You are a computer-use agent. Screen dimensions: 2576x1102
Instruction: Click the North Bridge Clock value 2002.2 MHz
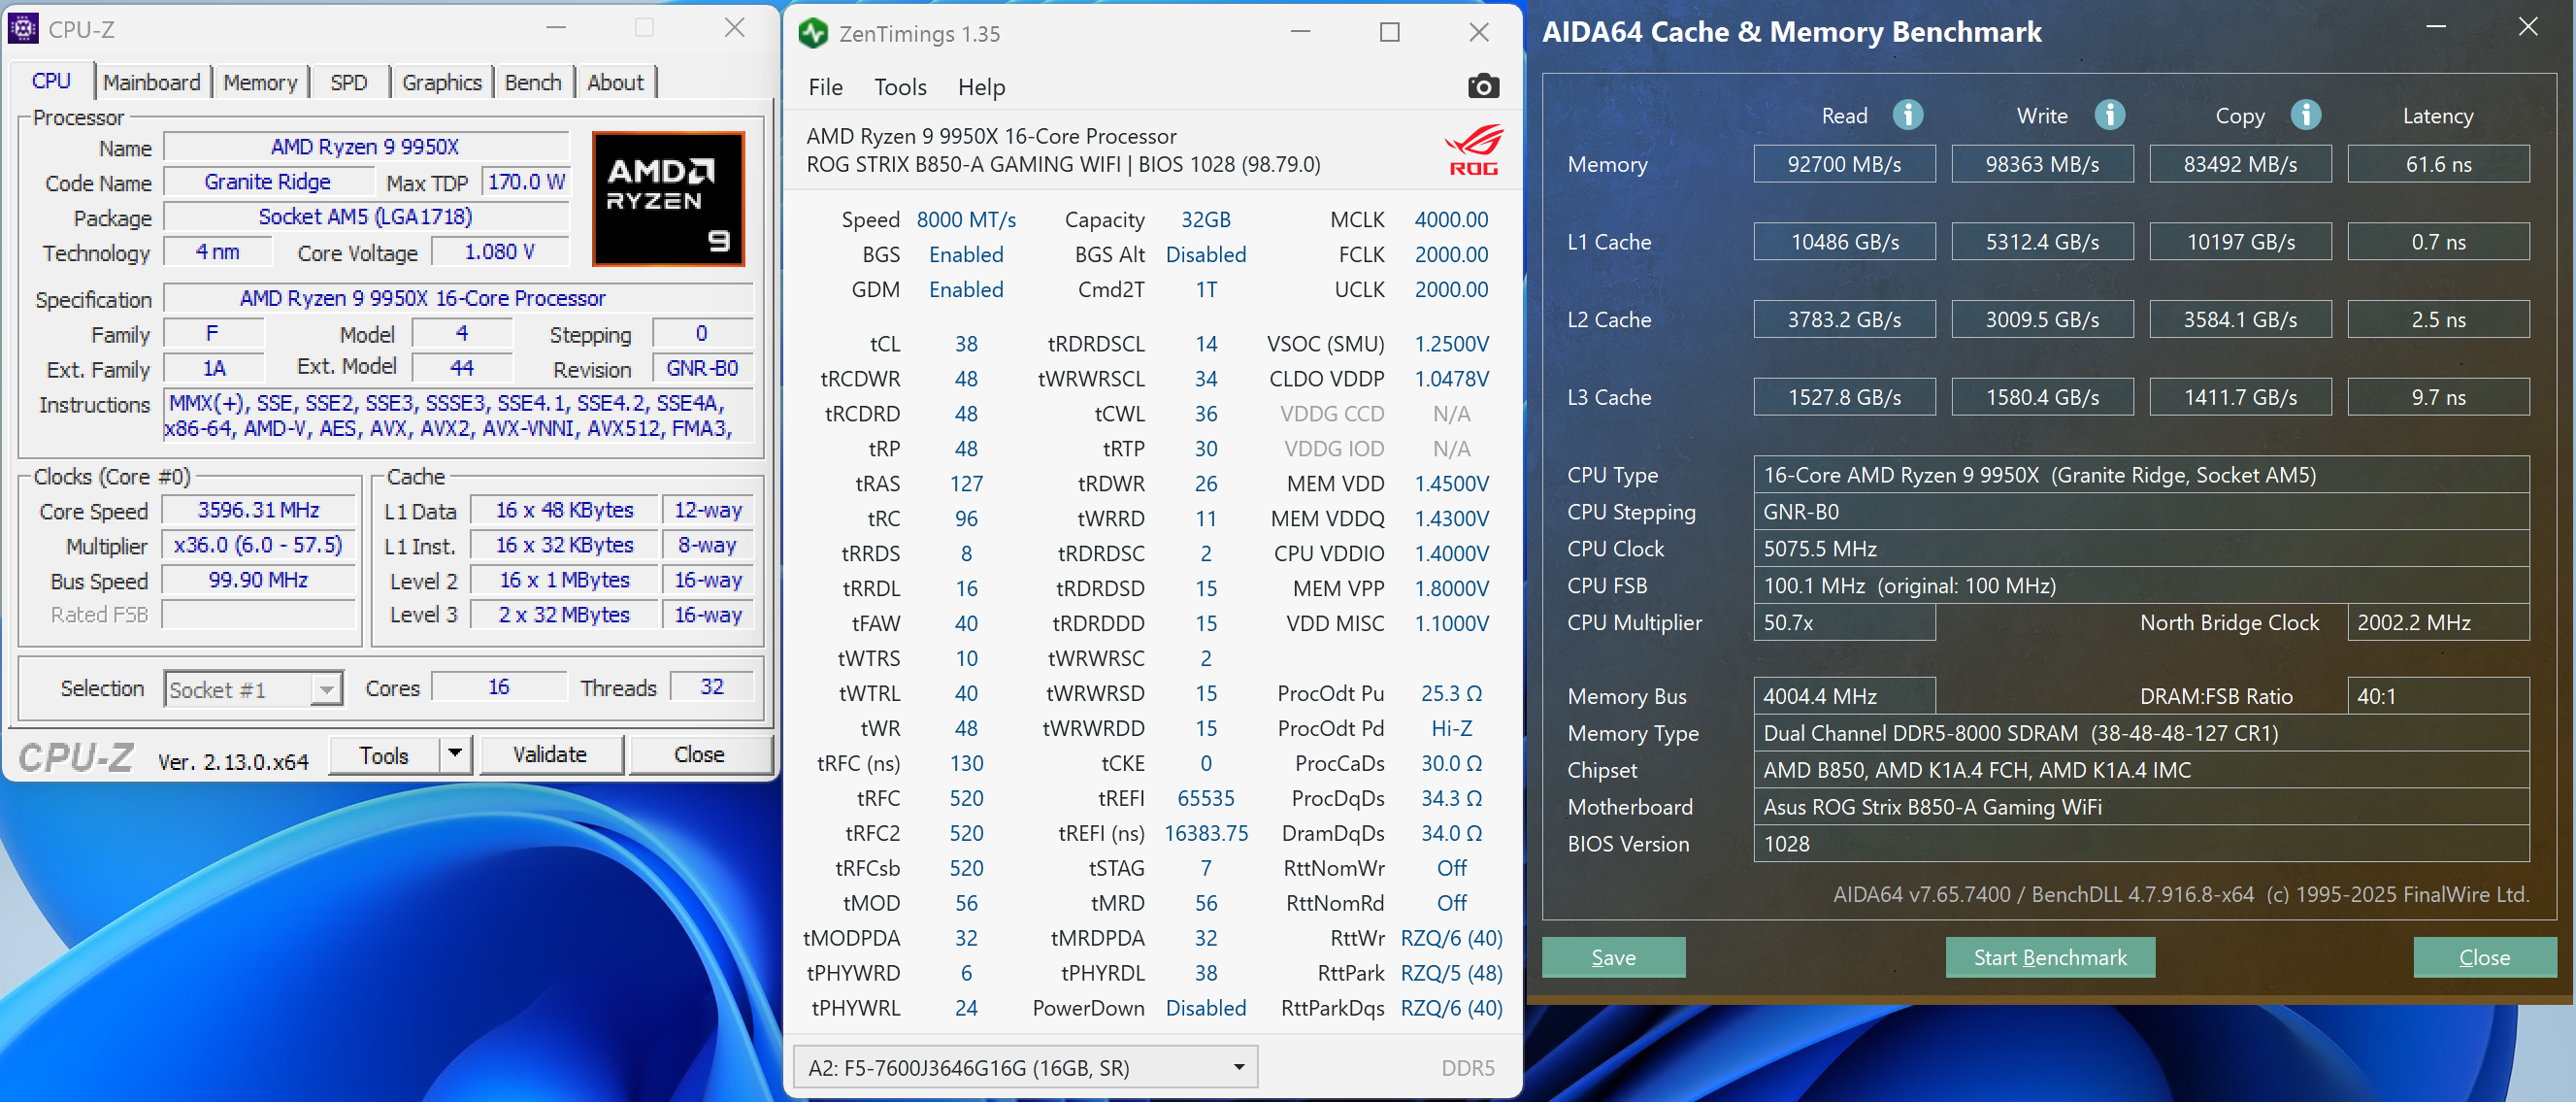[2438, 622]
